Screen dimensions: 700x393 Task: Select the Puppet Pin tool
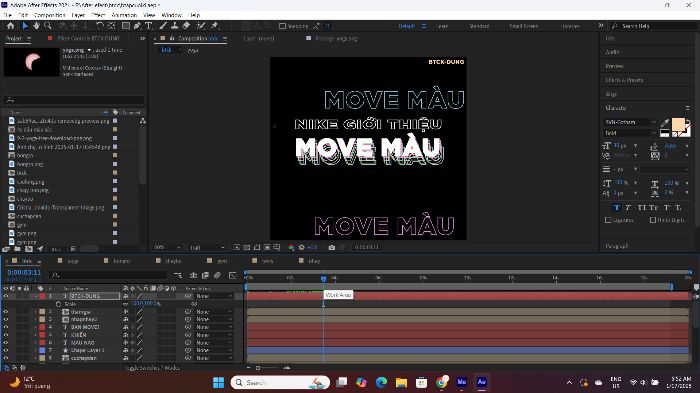coord(215,26)
